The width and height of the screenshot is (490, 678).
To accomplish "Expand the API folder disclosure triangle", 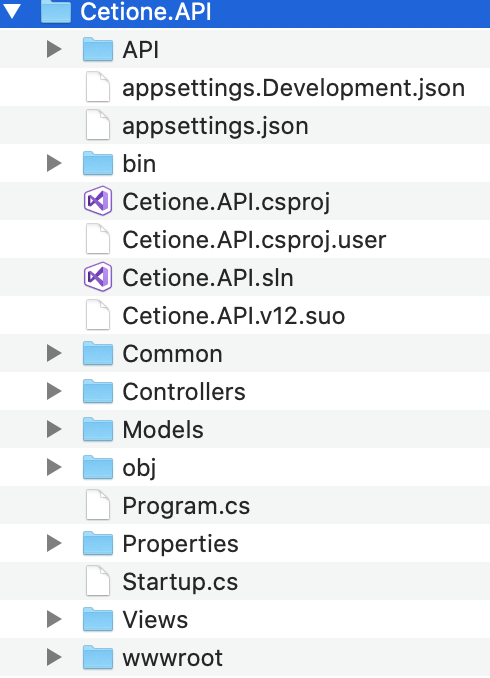I will (54, 49).
